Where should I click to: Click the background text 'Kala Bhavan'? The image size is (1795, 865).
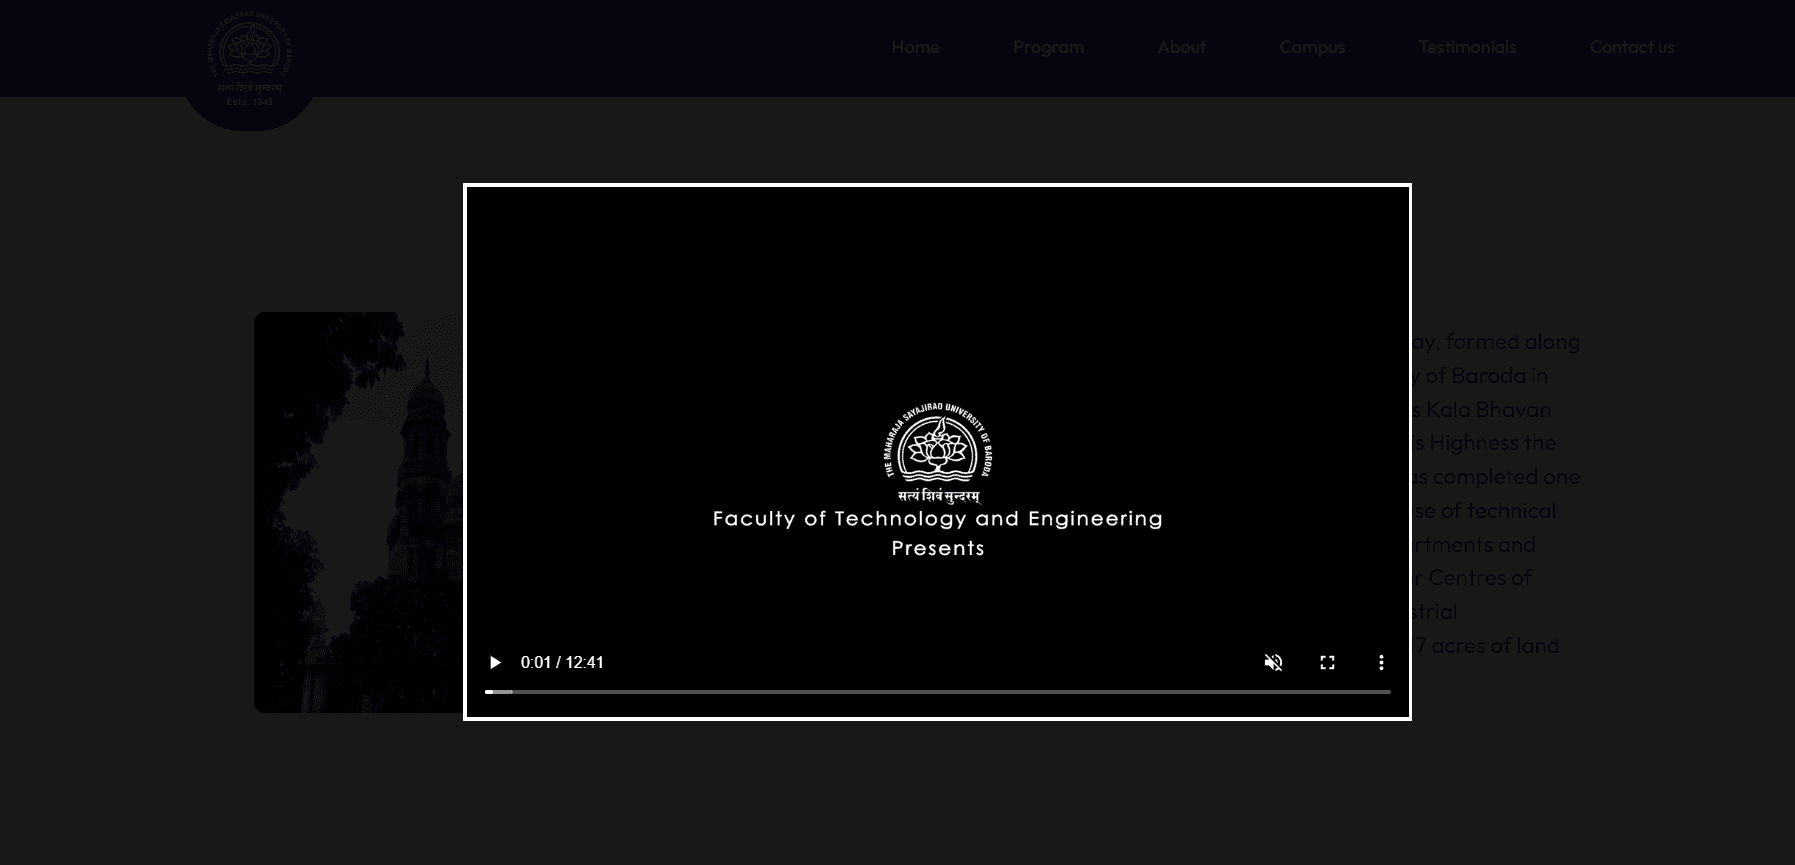(1488, 409)
